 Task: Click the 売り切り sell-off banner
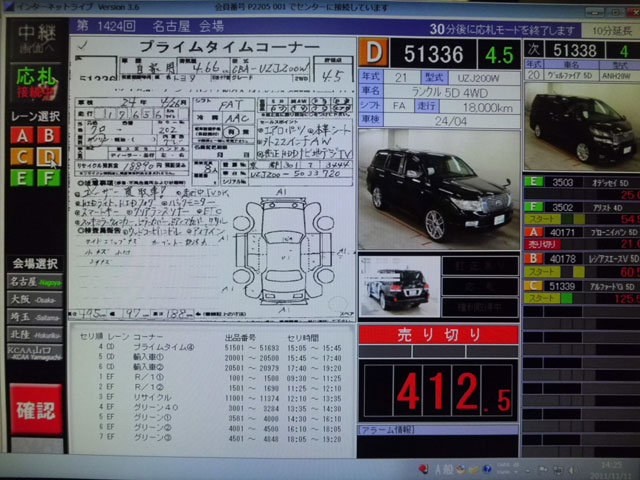click(438, 335)
